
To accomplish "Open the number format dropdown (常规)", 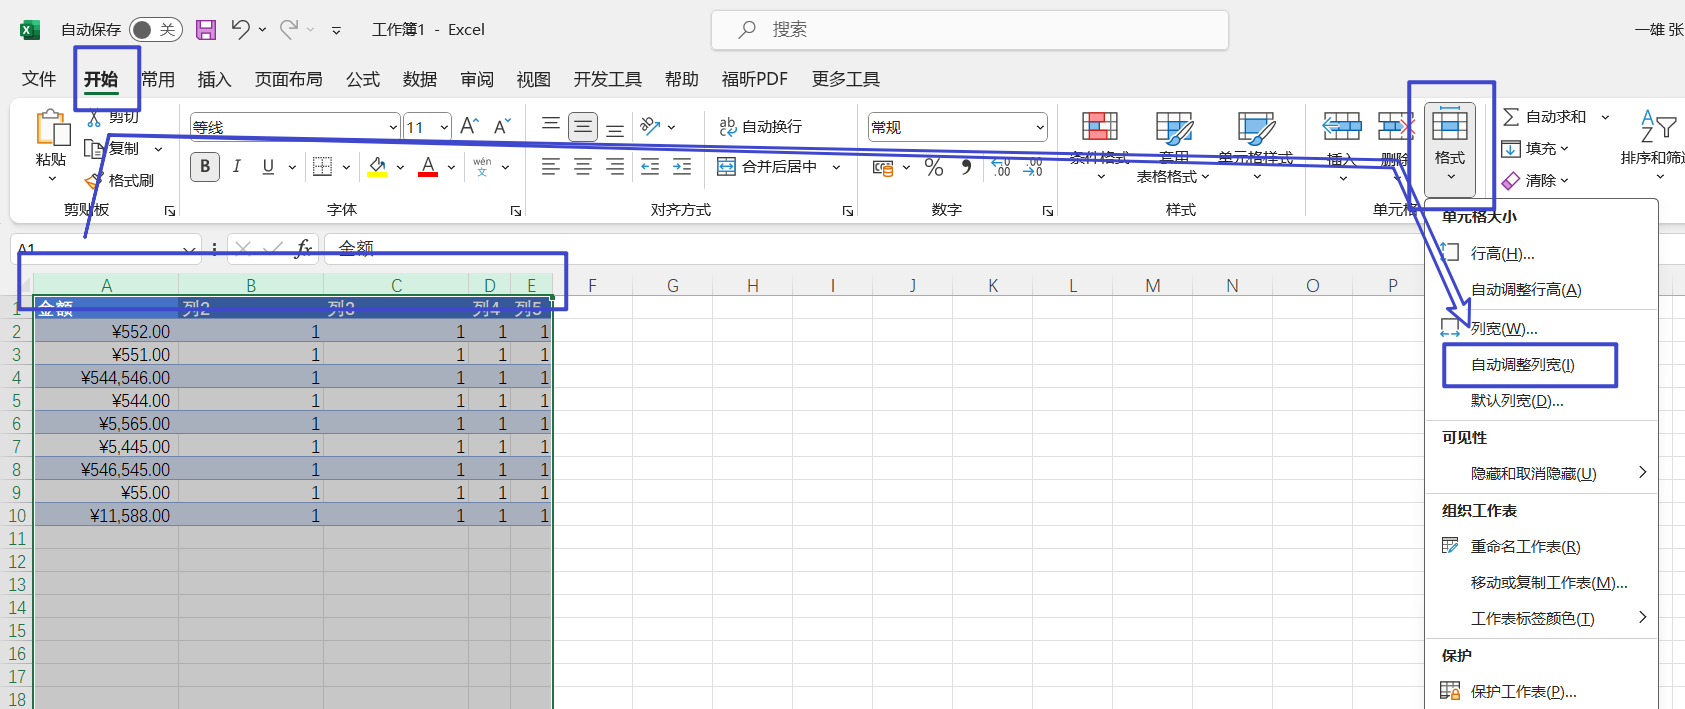I will click(1040, 127).
